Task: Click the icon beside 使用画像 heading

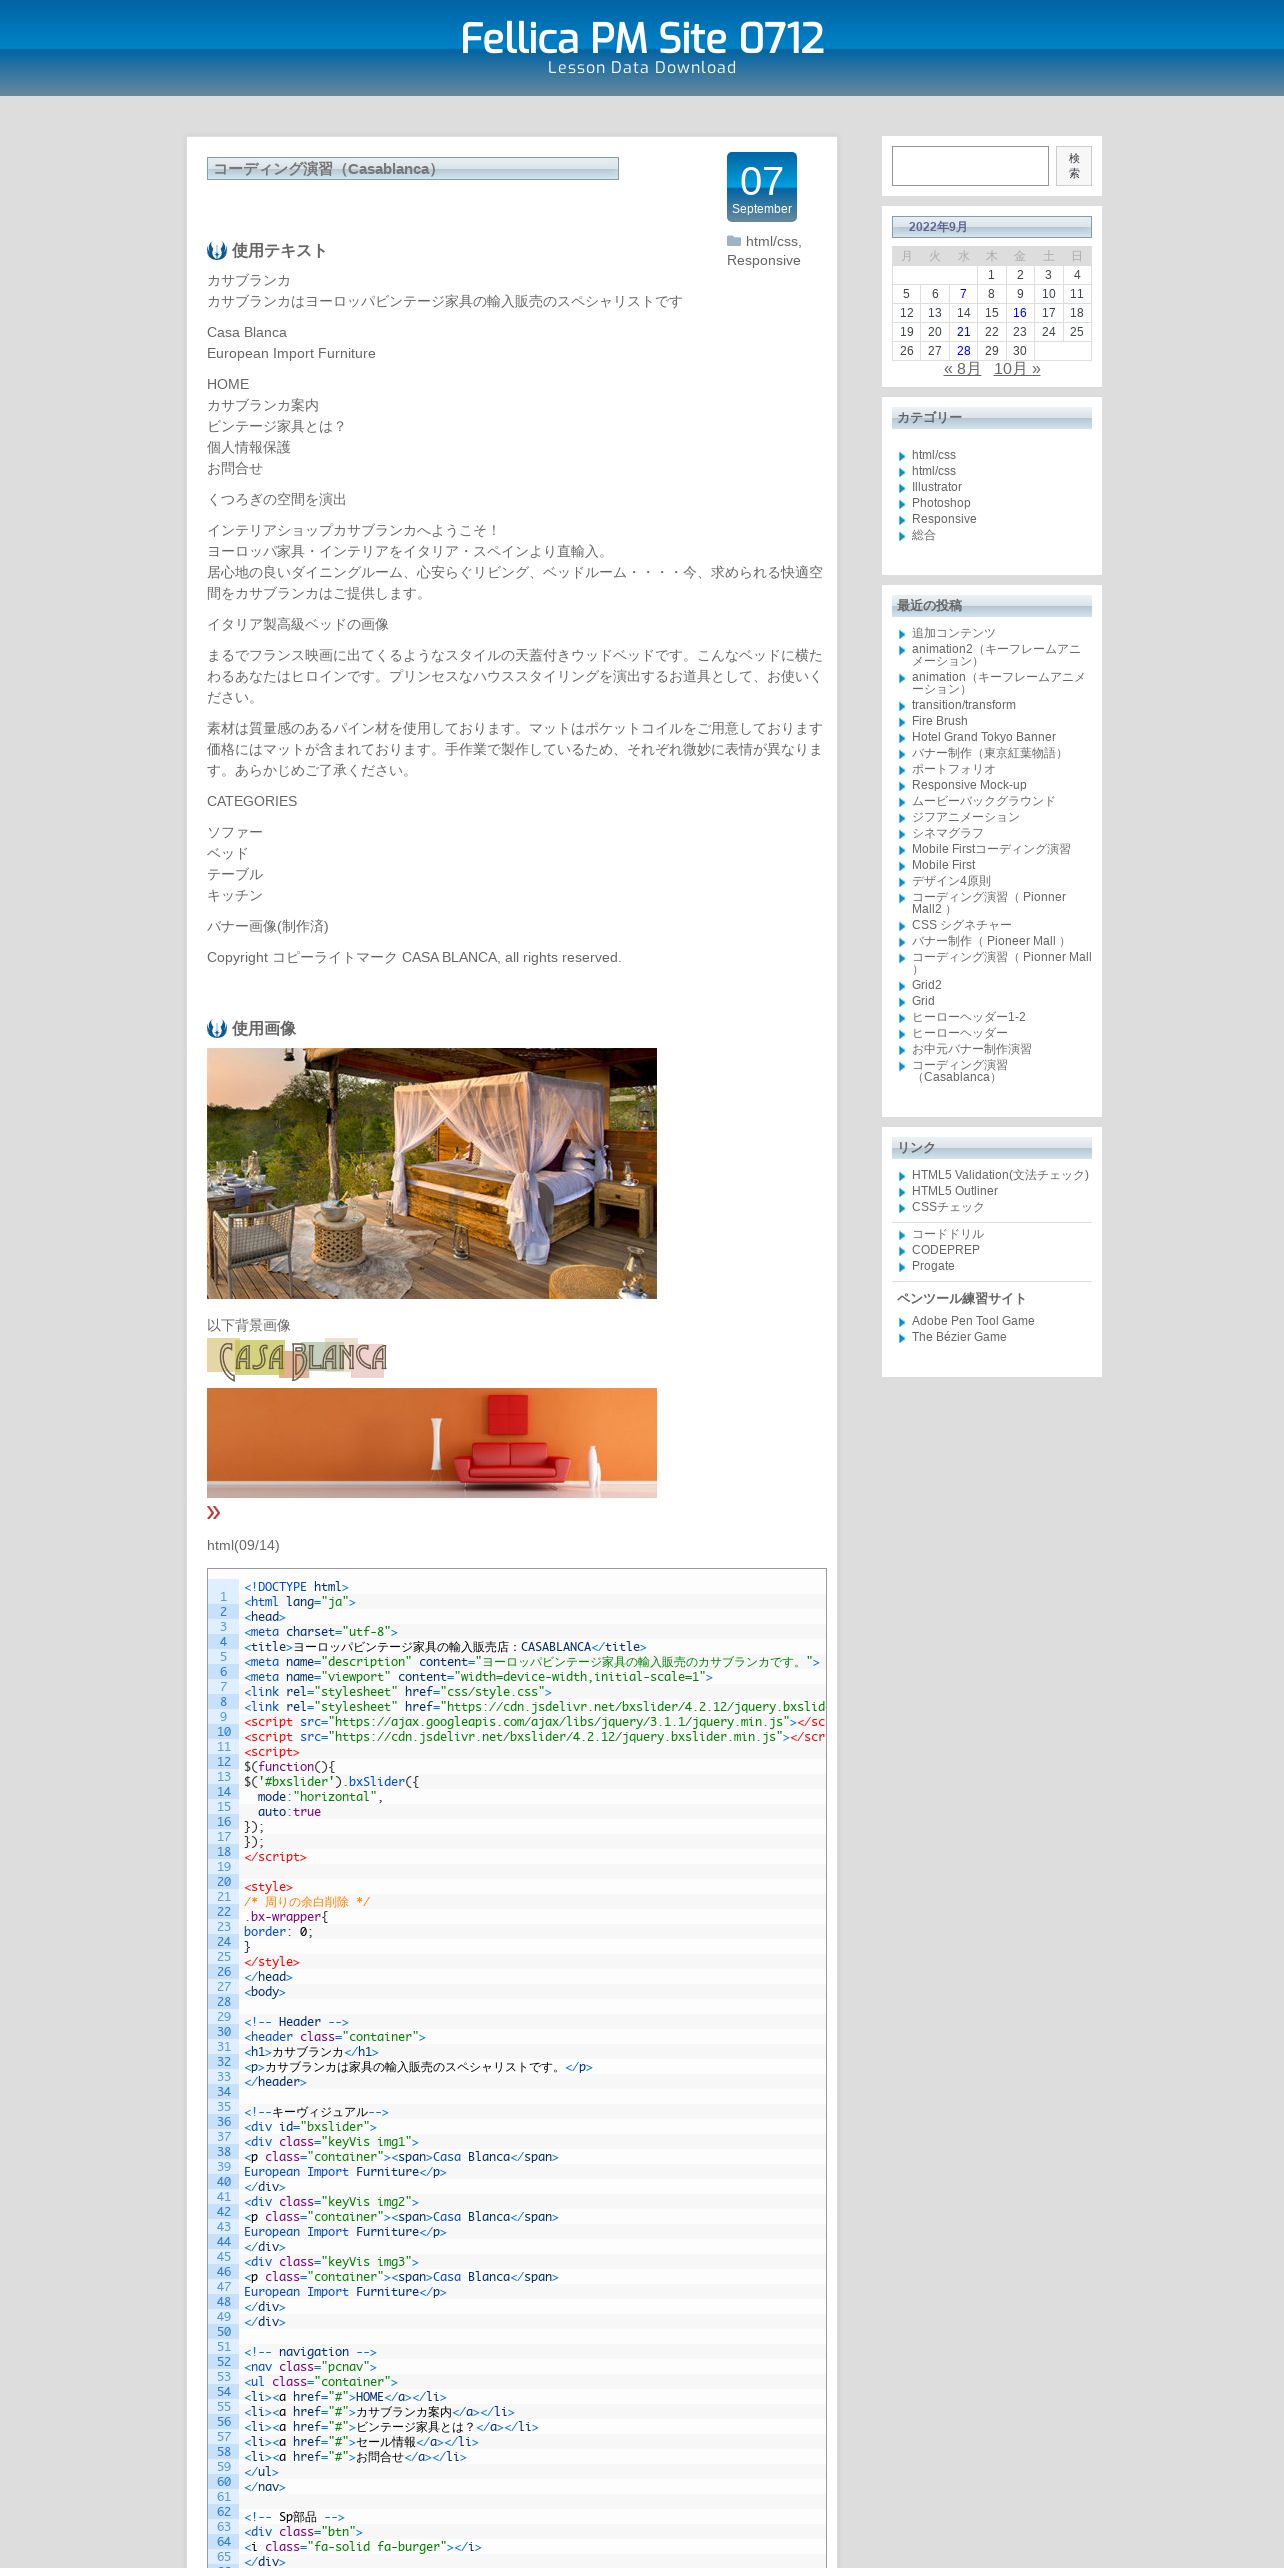Action: [x=217, y=1028]
